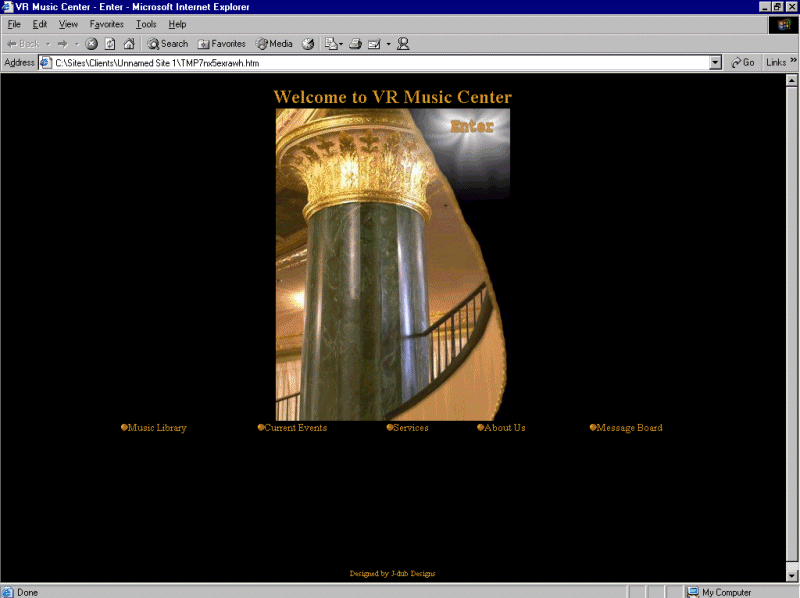Click the Go button beside address bar

pos(743,62)
